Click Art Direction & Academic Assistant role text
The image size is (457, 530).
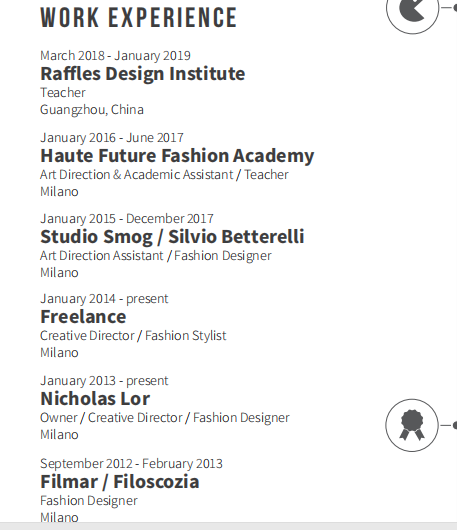click(x=137, y=175)
